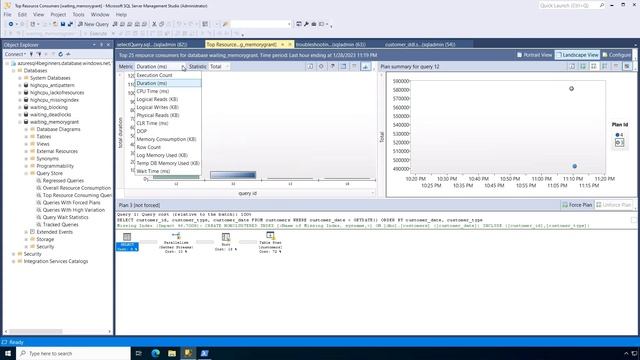Click the Regressed Queries report icon
Screen dimensions: 640x360
pyautogui.click(x=39, y=181)
